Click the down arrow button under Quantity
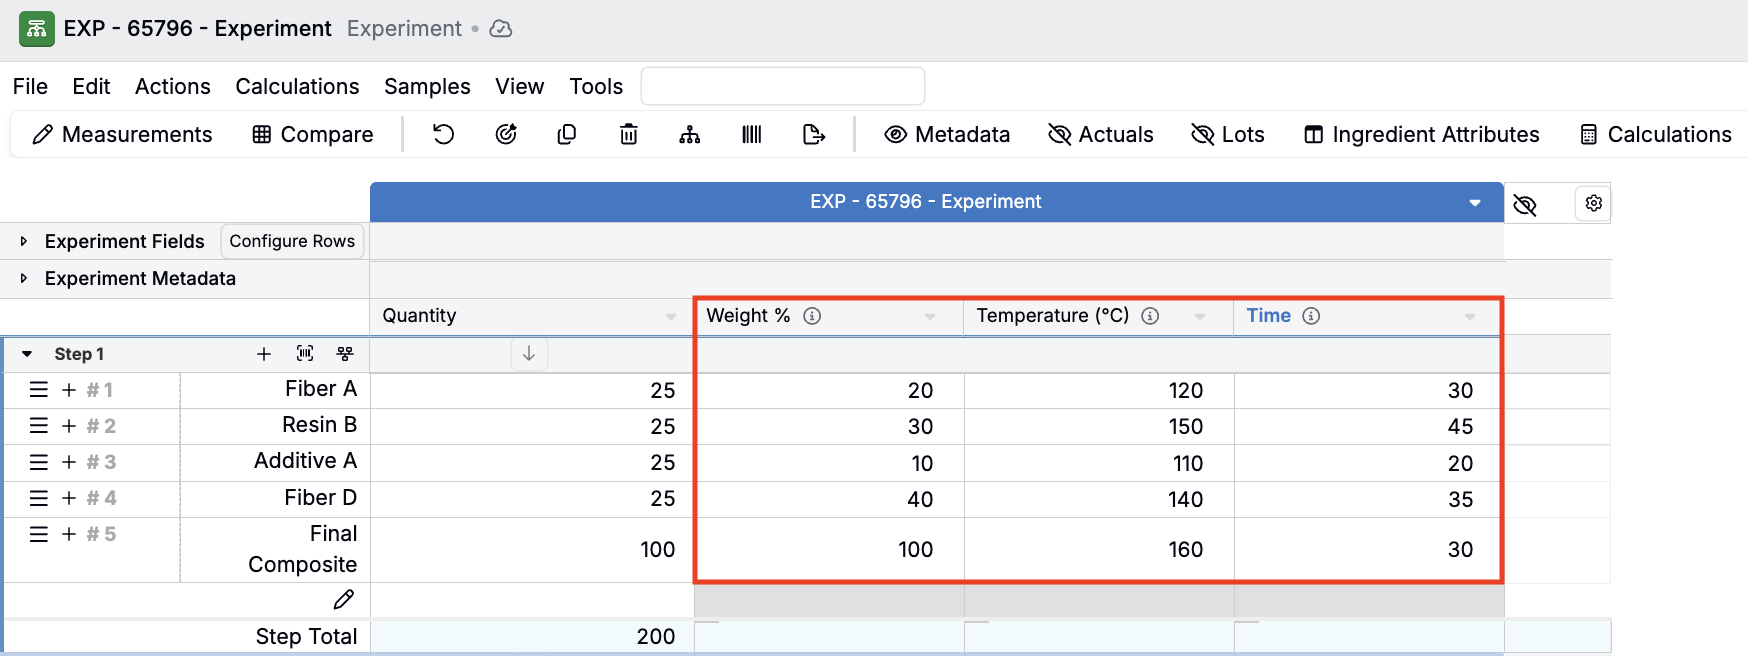 pyautogui.click(x=529, y=354)
